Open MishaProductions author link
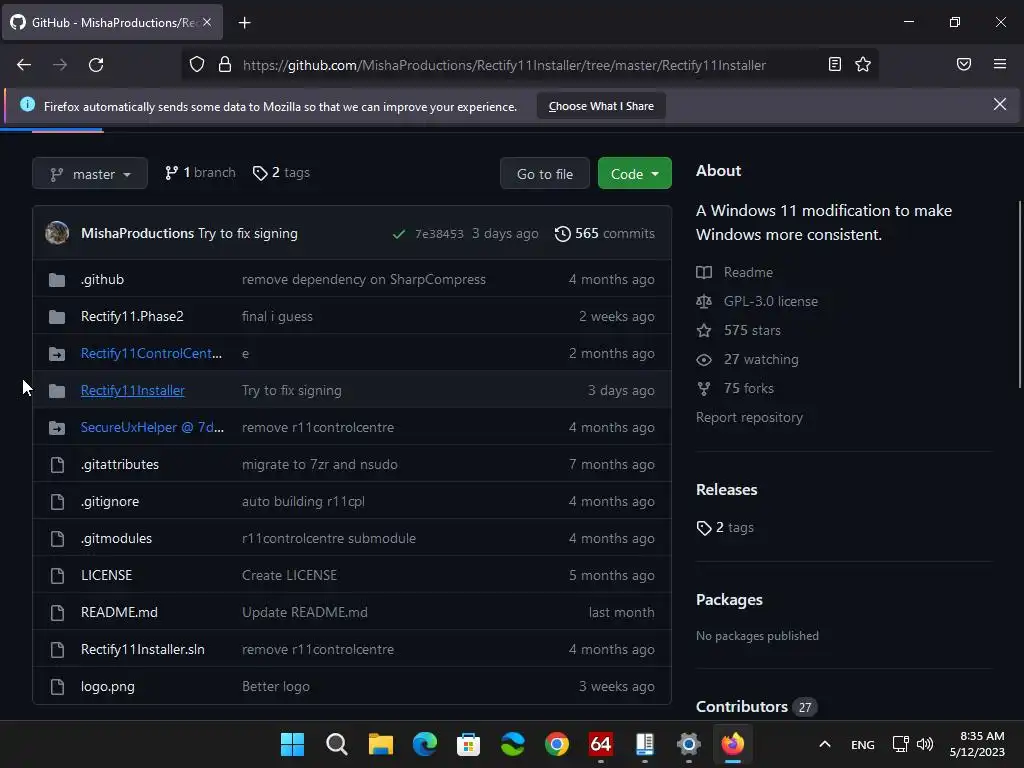1024x768 pixels. point(137,233)
